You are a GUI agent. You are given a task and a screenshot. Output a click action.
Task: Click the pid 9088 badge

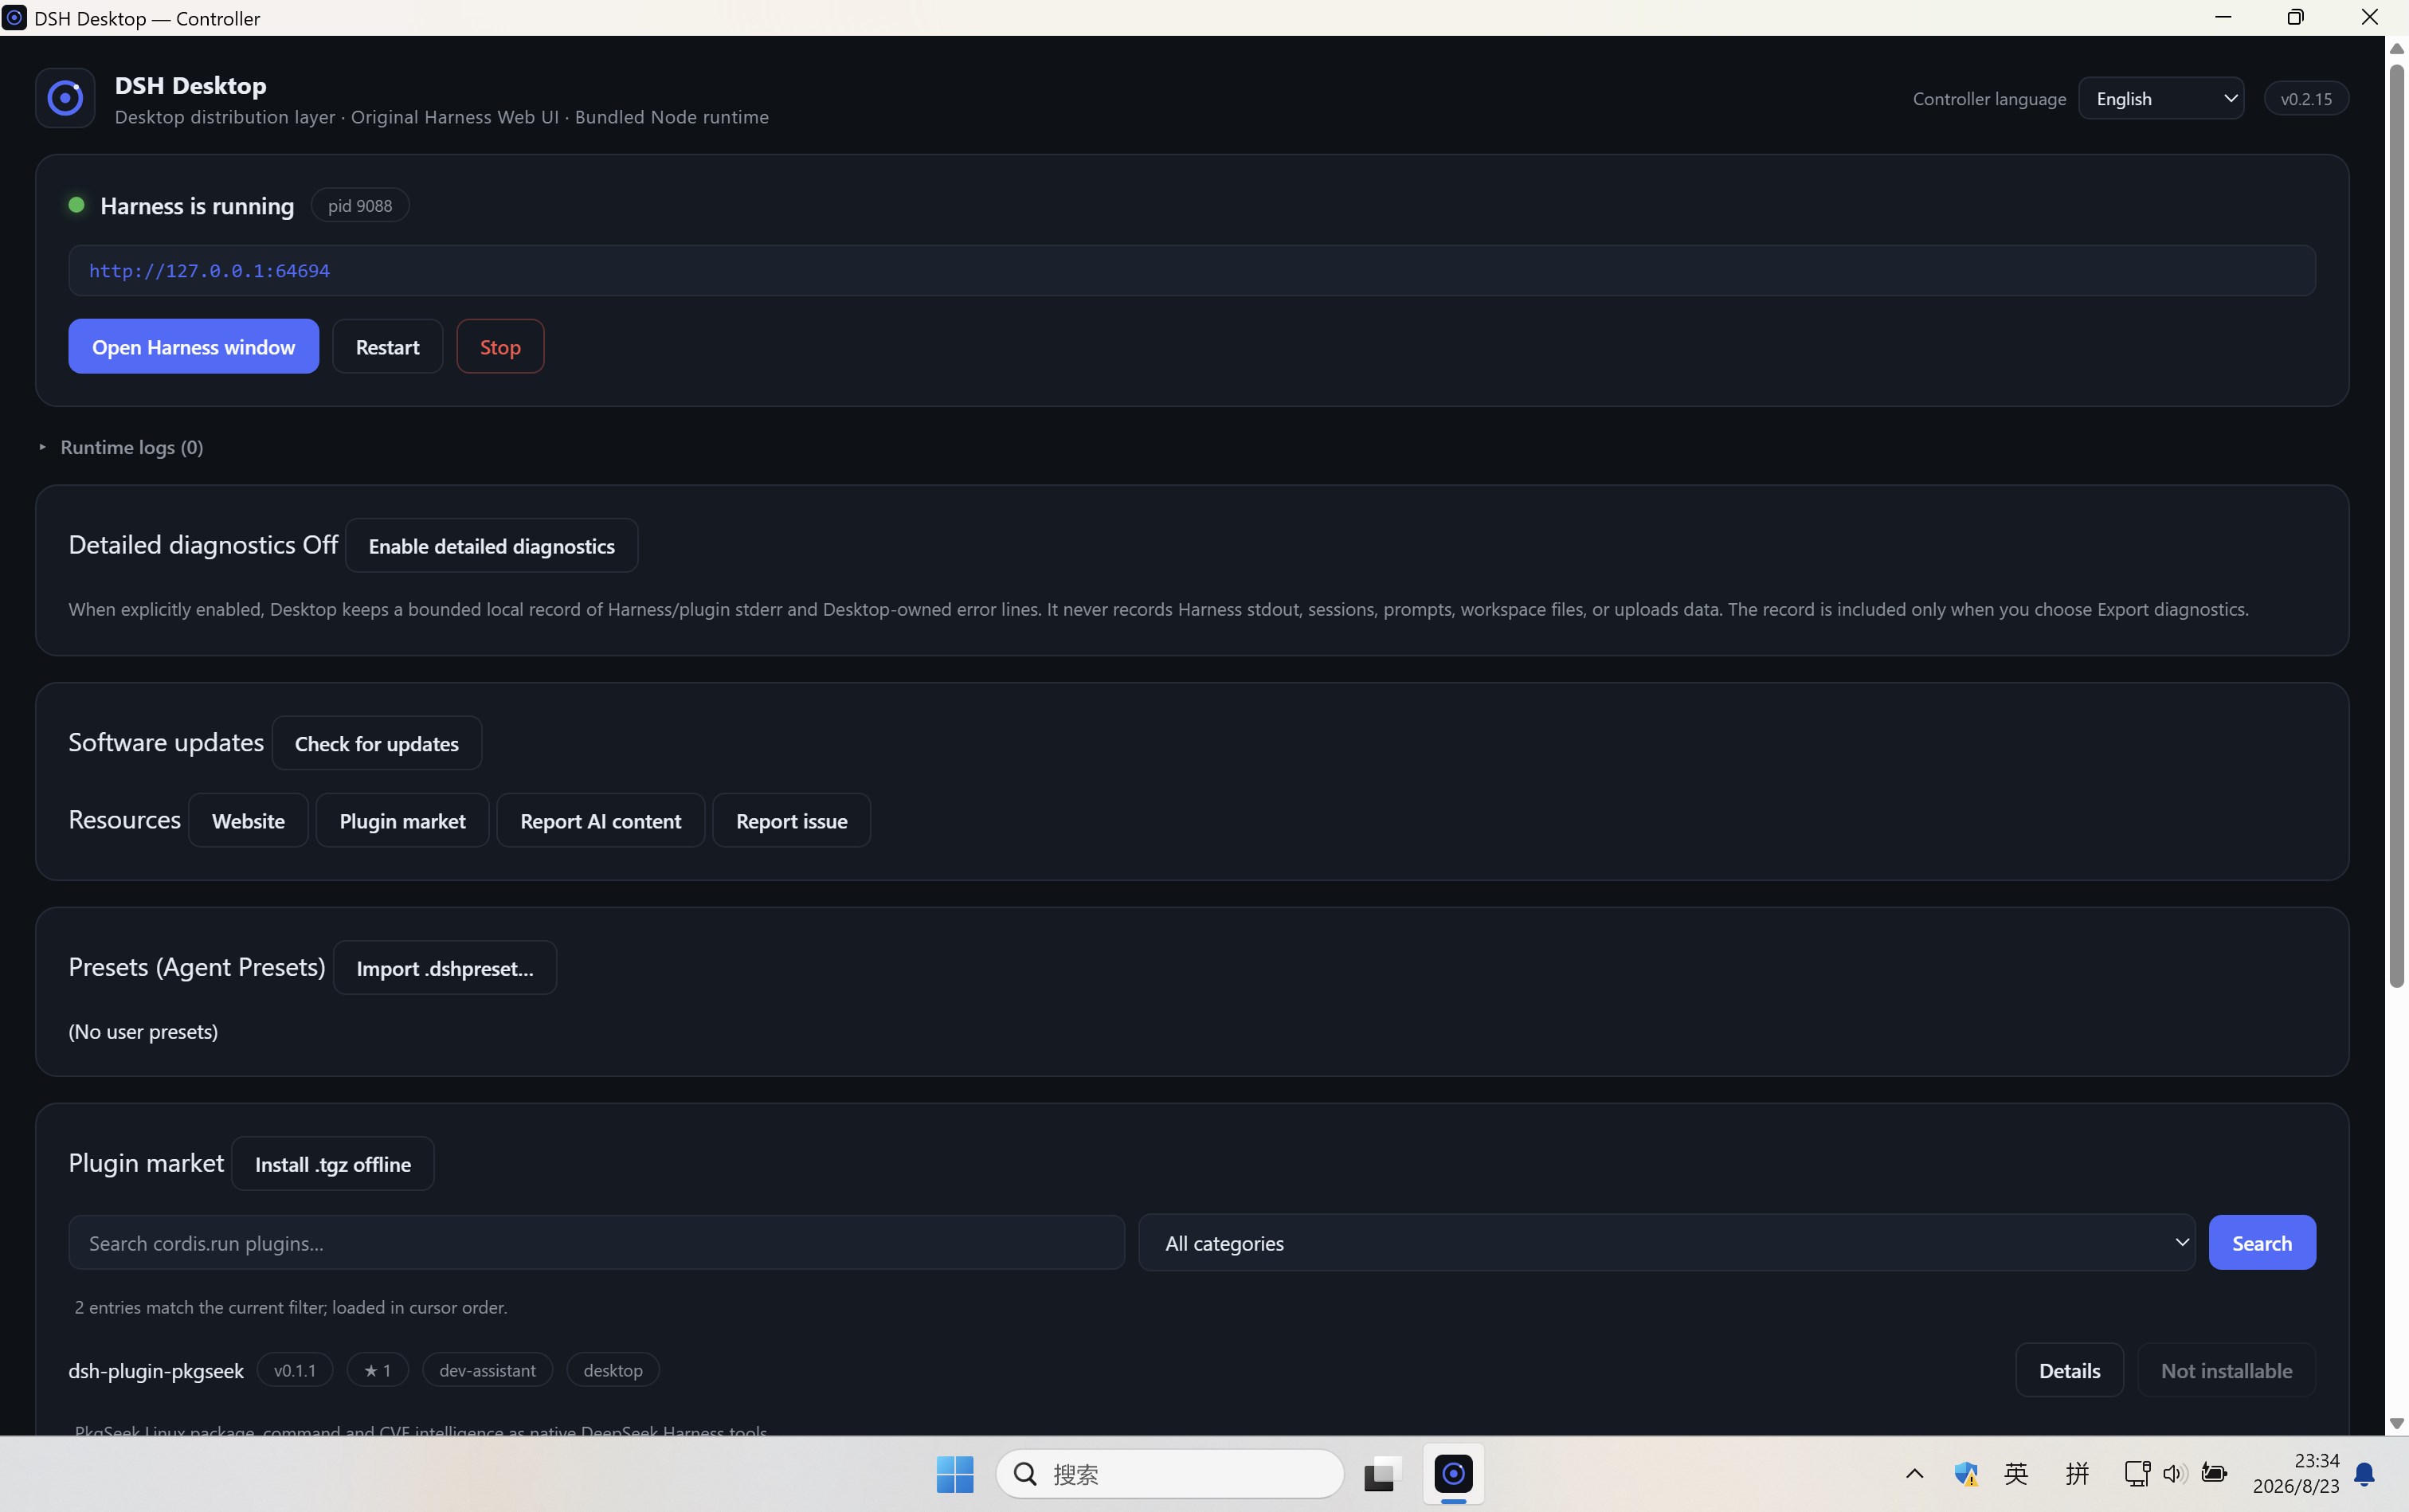[x=360, y=205]
